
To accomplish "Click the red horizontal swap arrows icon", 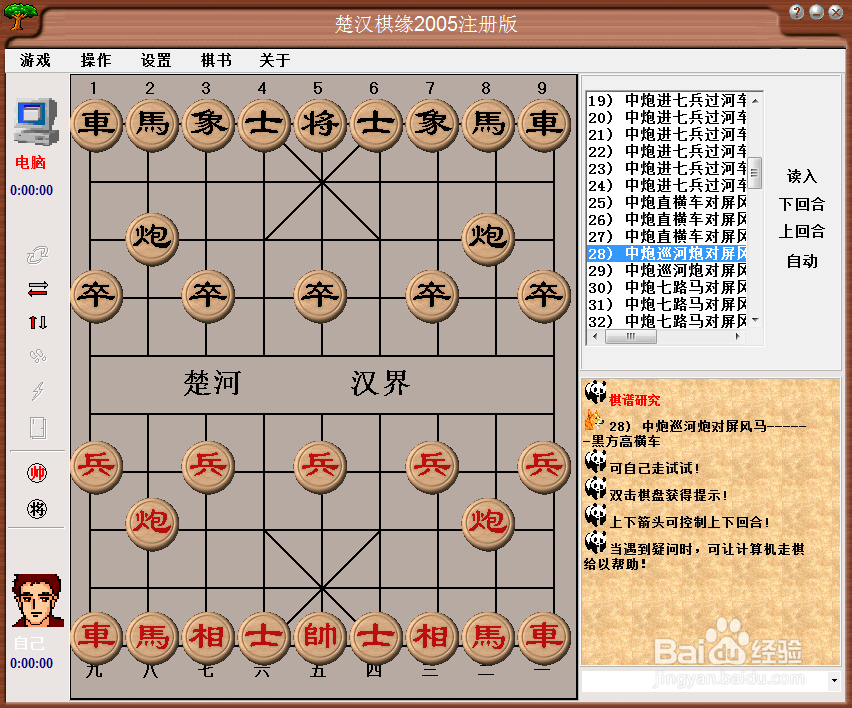I will 37,289.
